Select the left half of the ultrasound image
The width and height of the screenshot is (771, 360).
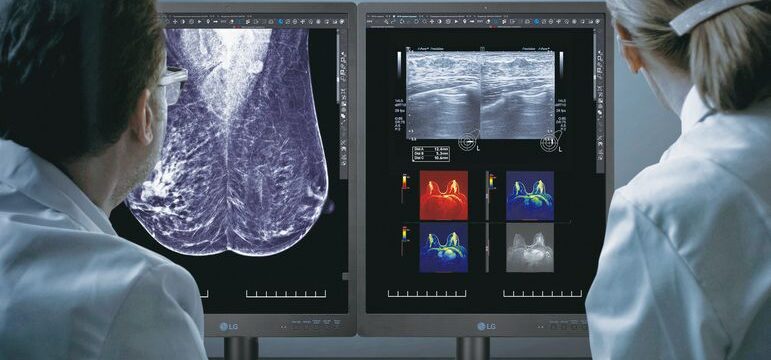click(443, 94)
